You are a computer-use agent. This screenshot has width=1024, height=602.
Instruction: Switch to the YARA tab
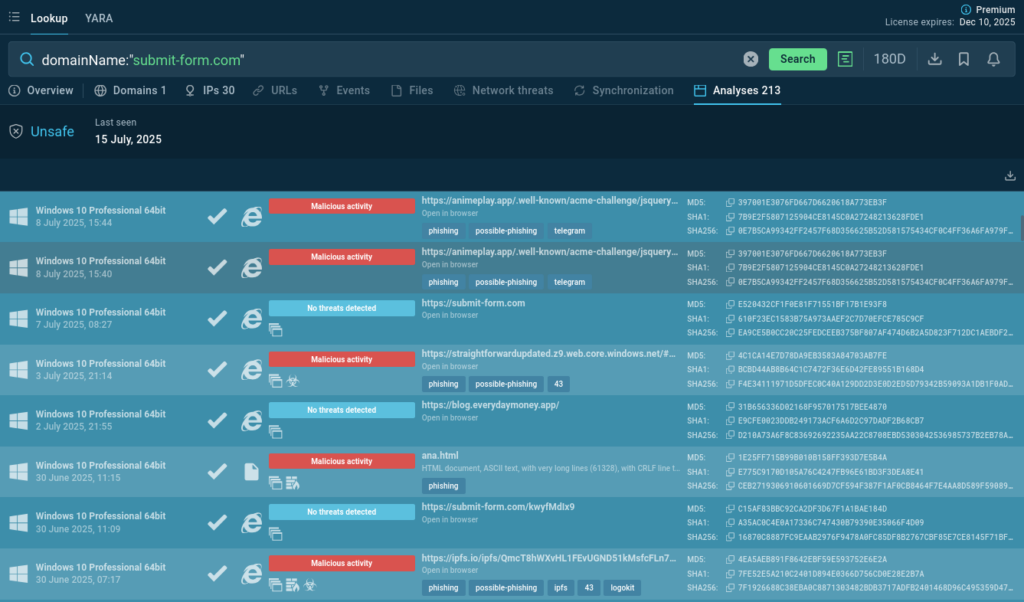pos(98,18)
